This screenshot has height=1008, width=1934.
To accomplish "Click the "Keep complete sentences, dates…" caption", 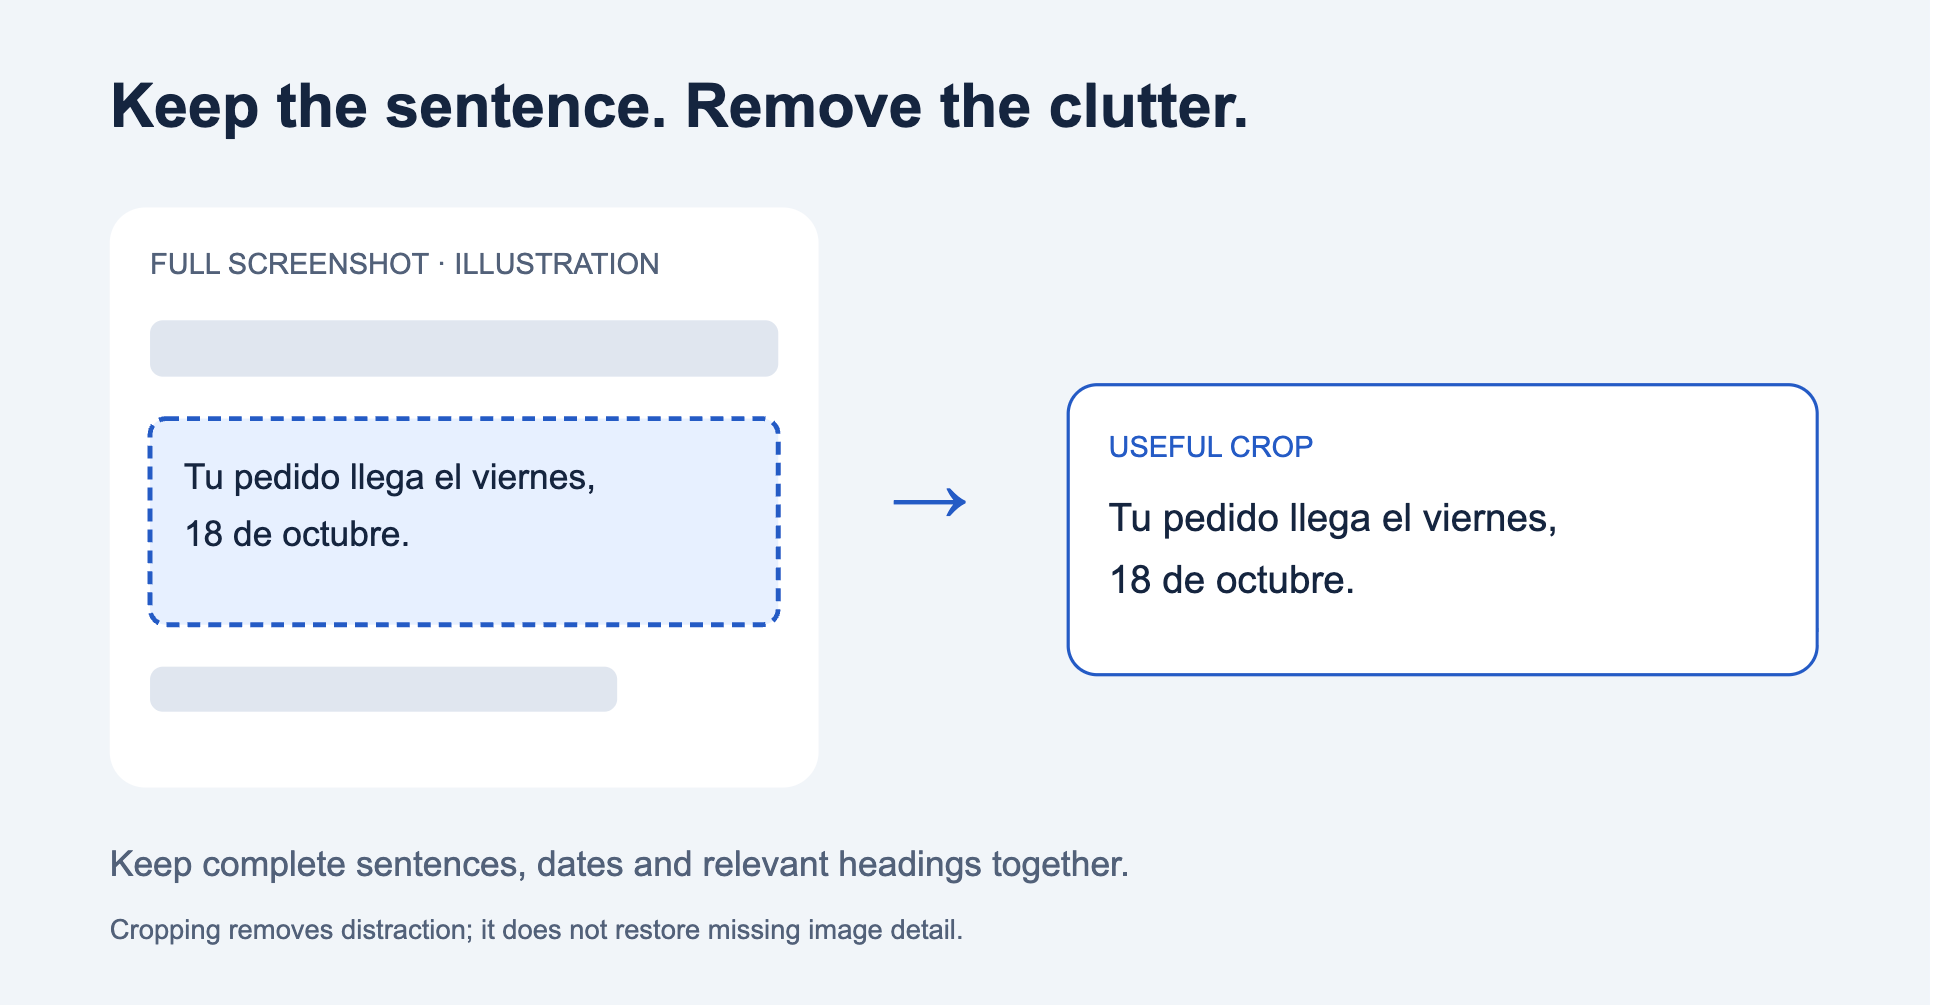I will (x=619, y=864).
